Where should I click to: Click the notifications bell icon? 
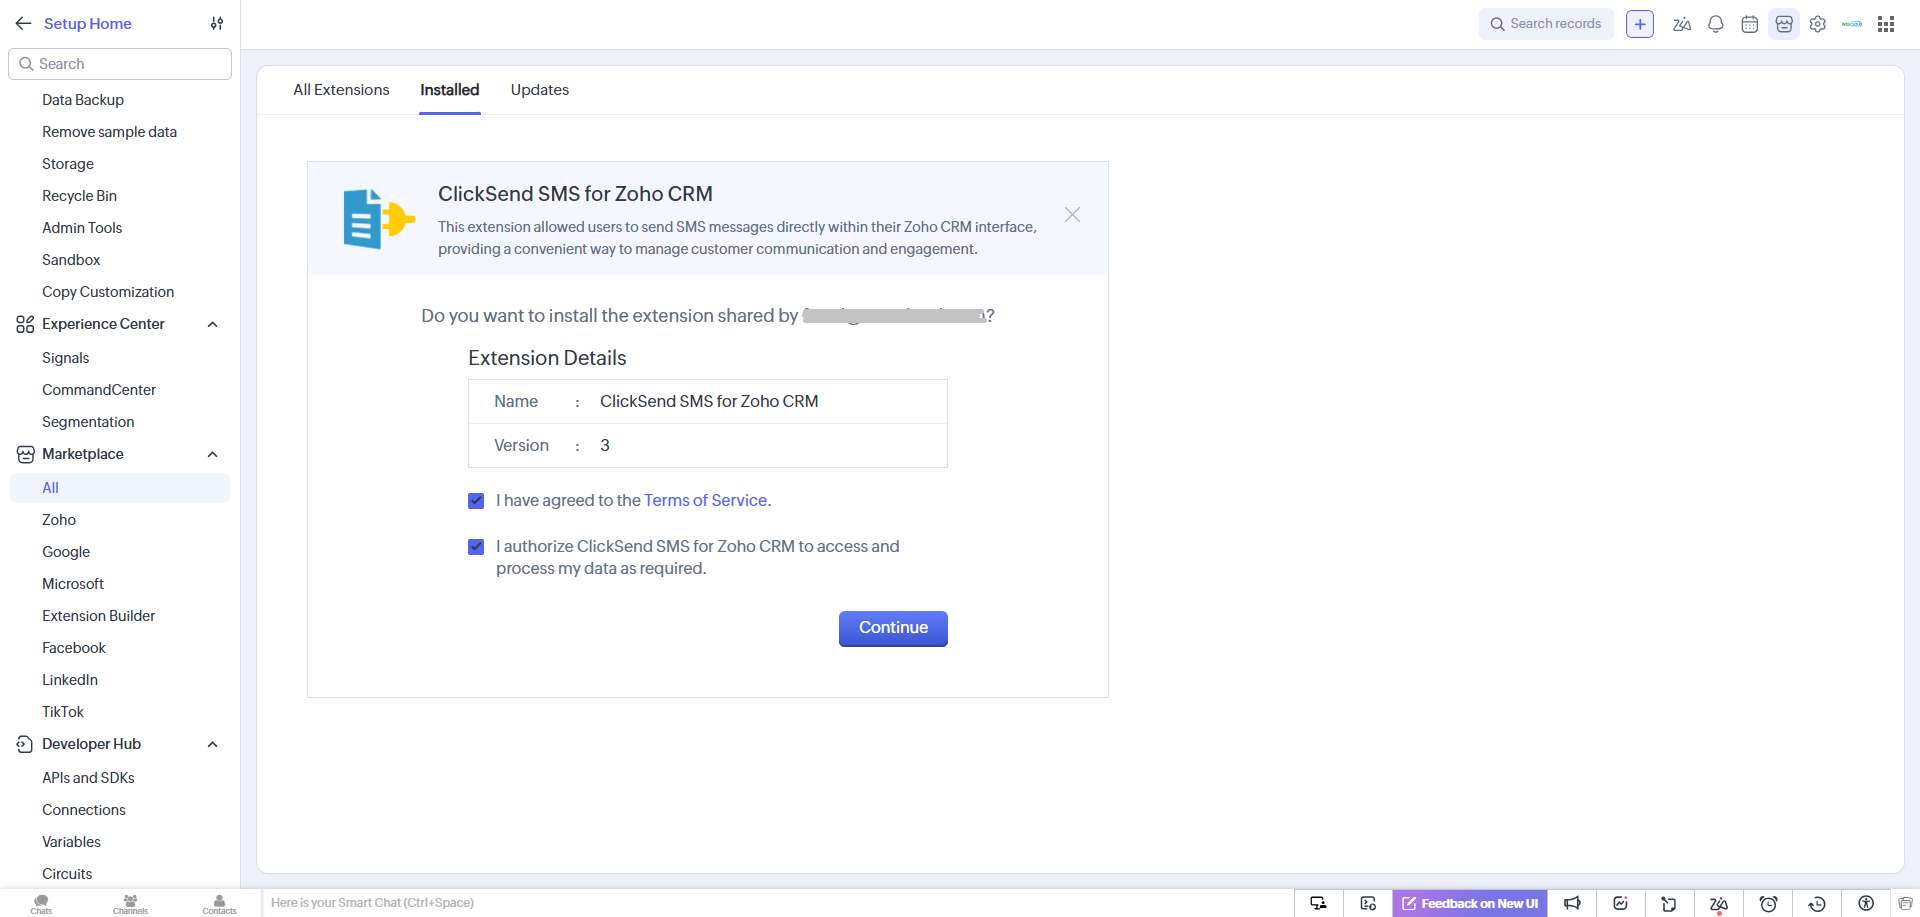(x=1716, y=24)
